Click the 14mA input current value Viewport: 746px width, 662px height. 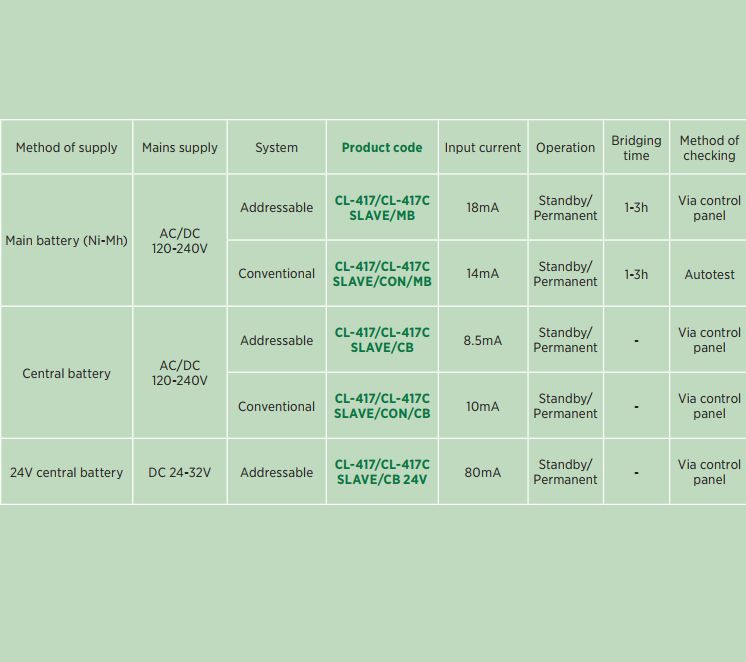[x=483, y=274]
